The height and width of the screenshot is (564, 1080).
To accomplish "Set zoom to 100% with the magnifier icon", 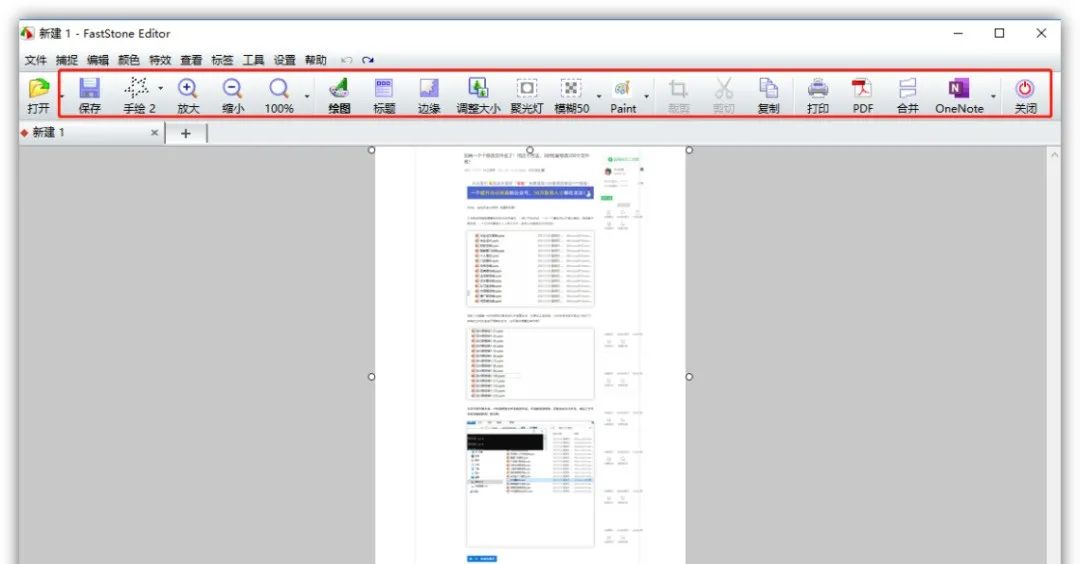I will [x=278, y=88].
